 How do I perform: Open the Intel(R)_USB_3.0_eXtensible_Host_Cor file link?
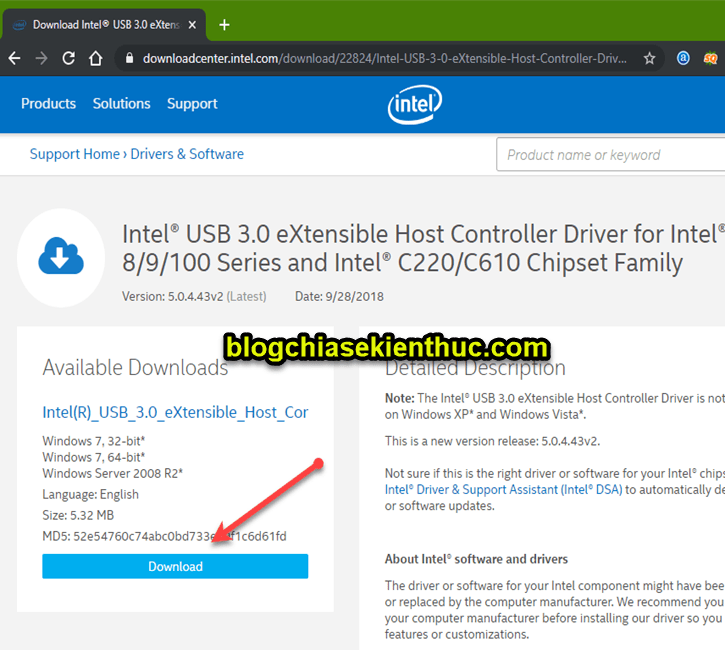pos(175,412)
